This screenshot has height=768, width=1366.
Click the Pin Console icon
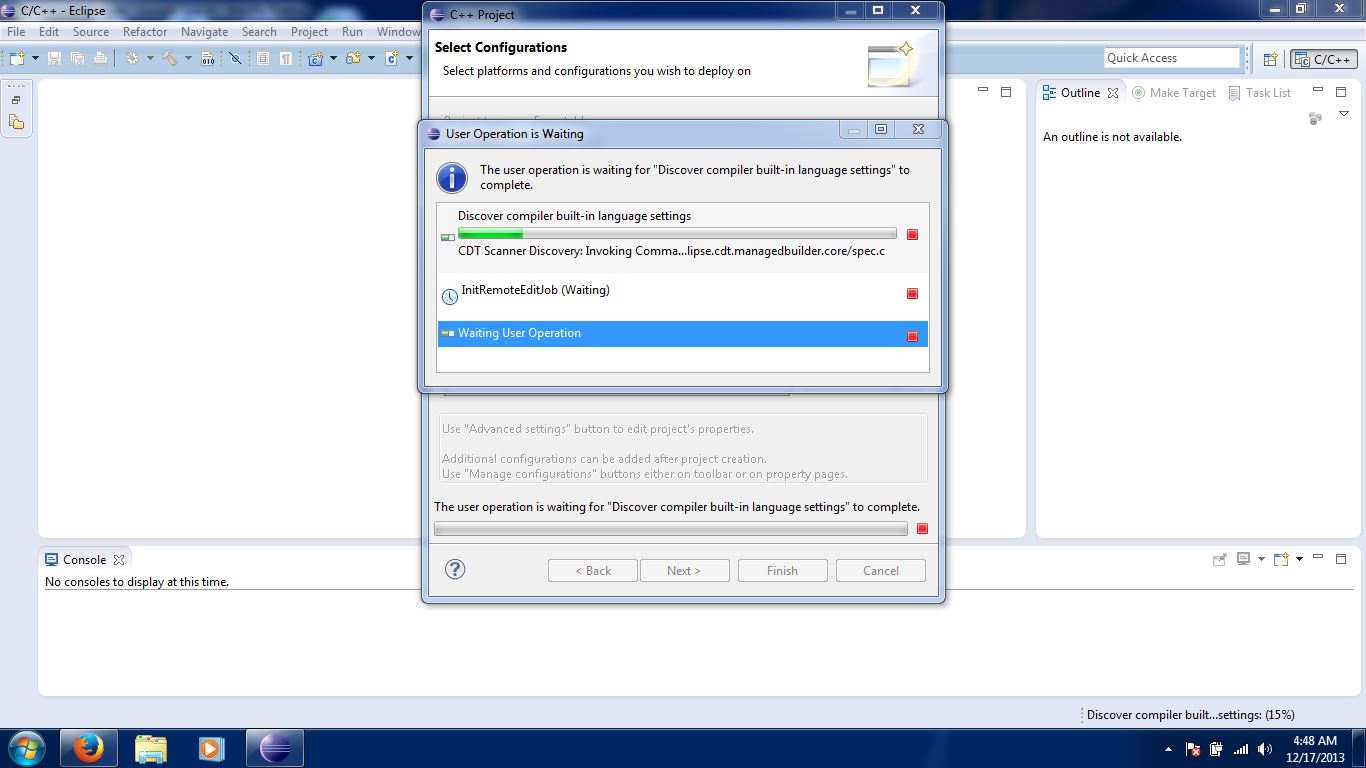click(1219, 559)
